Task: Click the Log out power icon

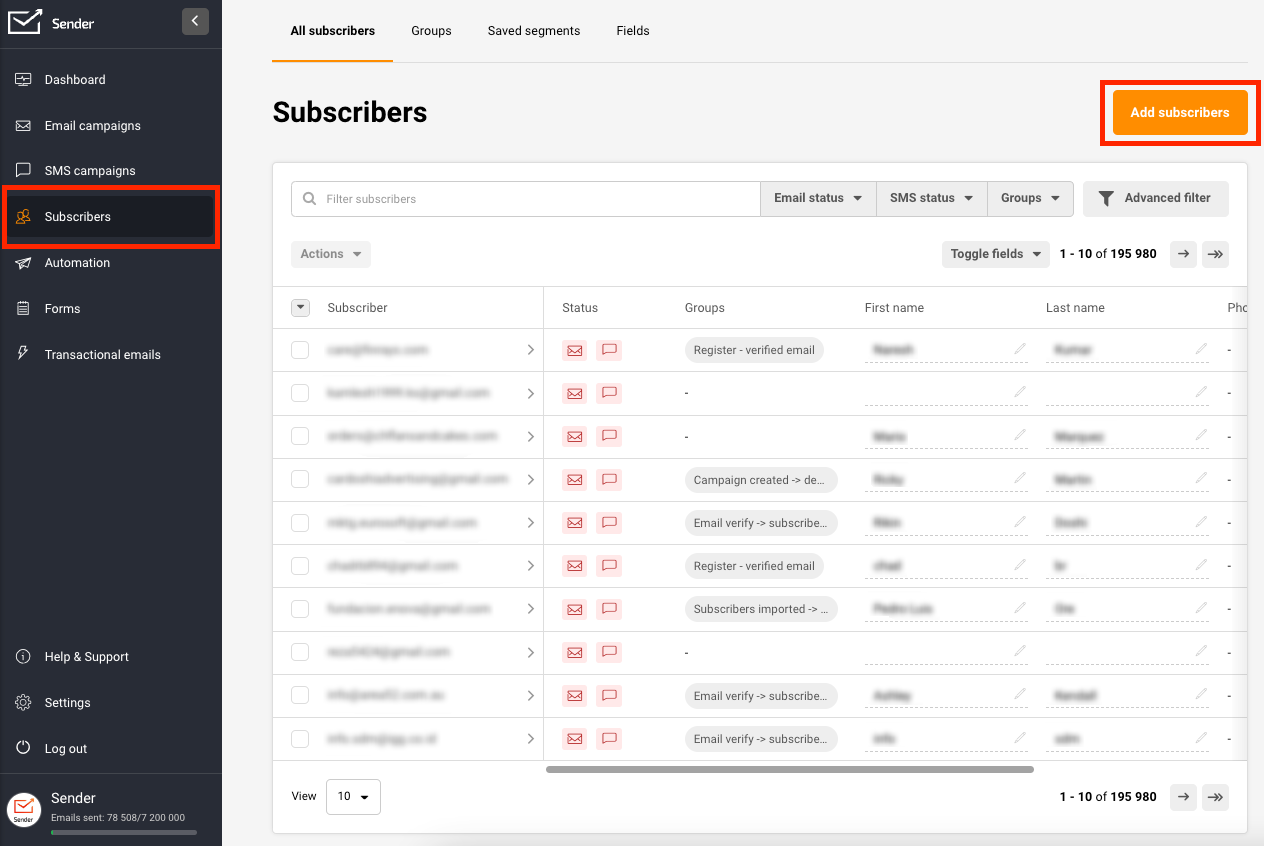Action: (23, 749)
